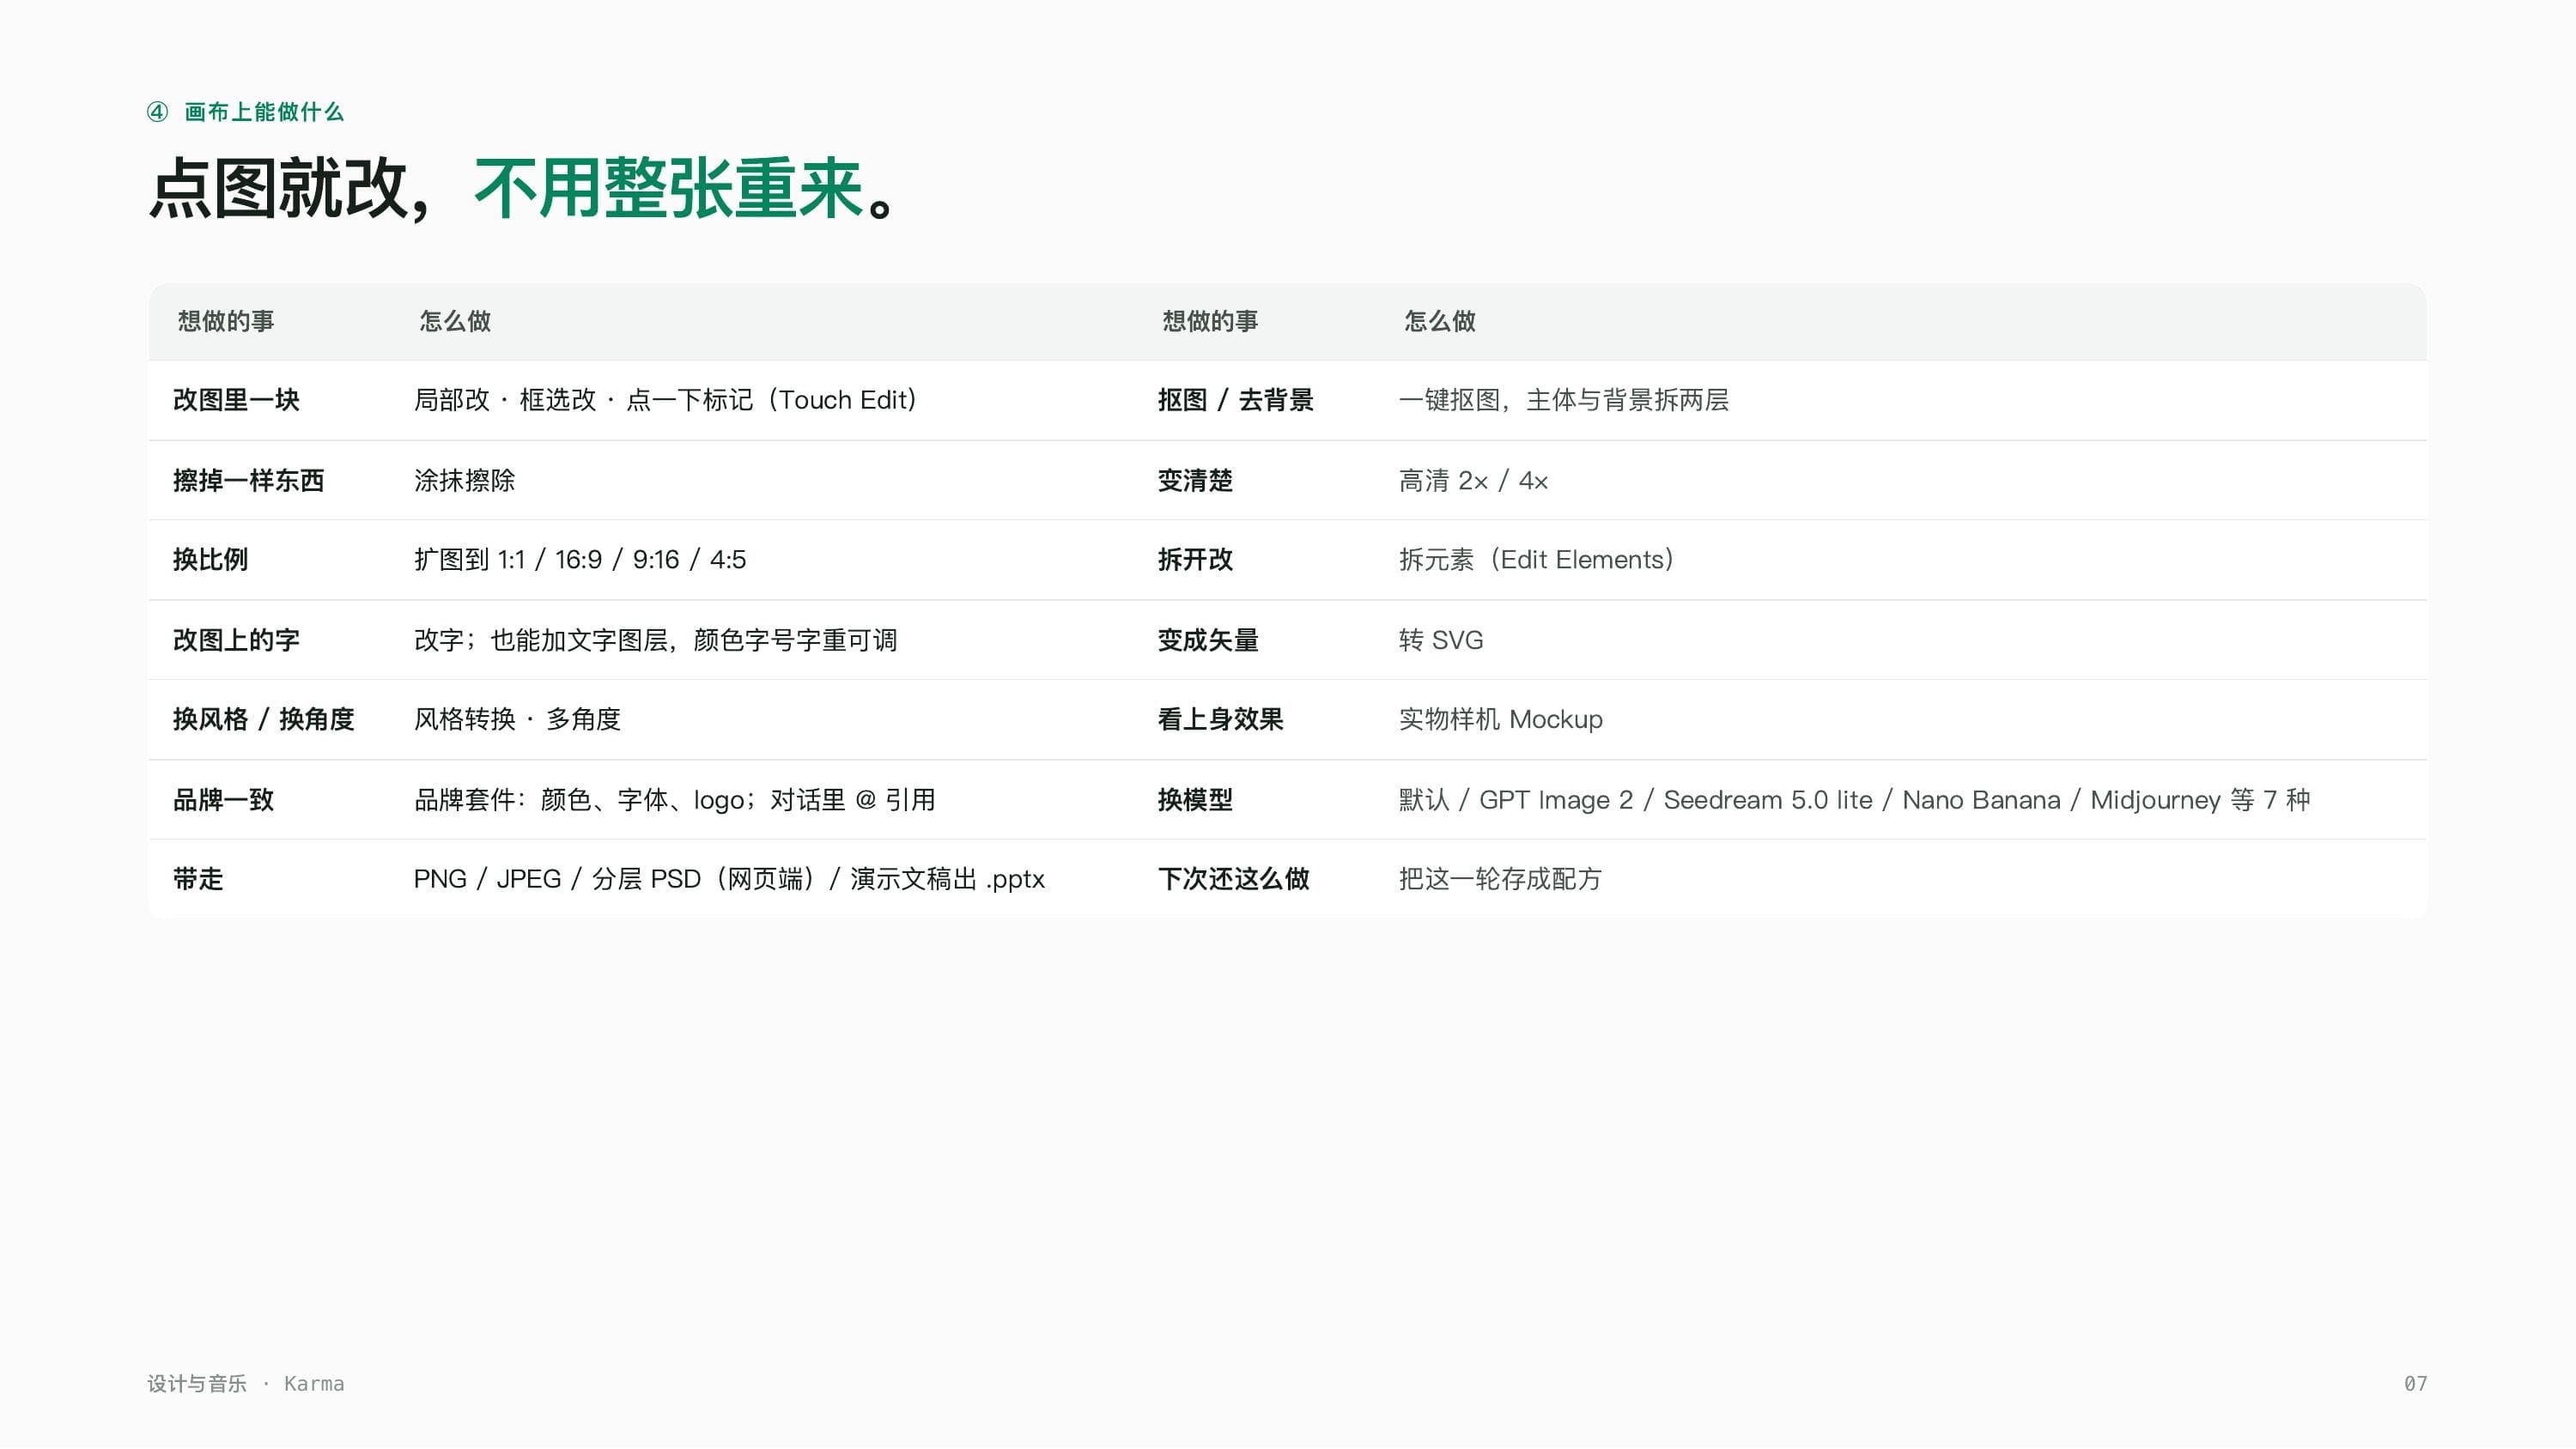Click the row label '改图上的字'

pos(236,640)
